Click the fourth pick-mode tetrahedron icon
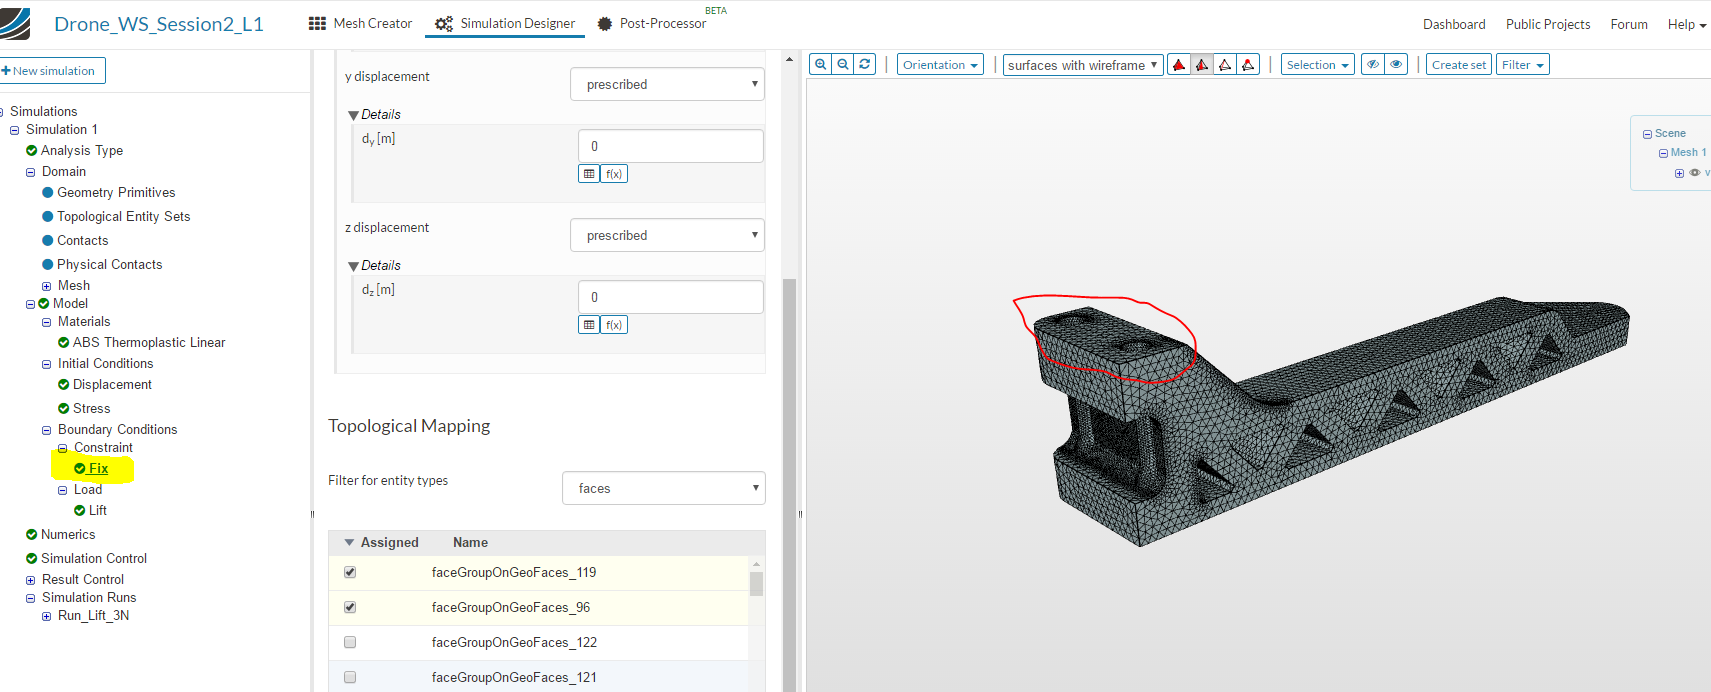1711x692 pixels. (1248, 65)
